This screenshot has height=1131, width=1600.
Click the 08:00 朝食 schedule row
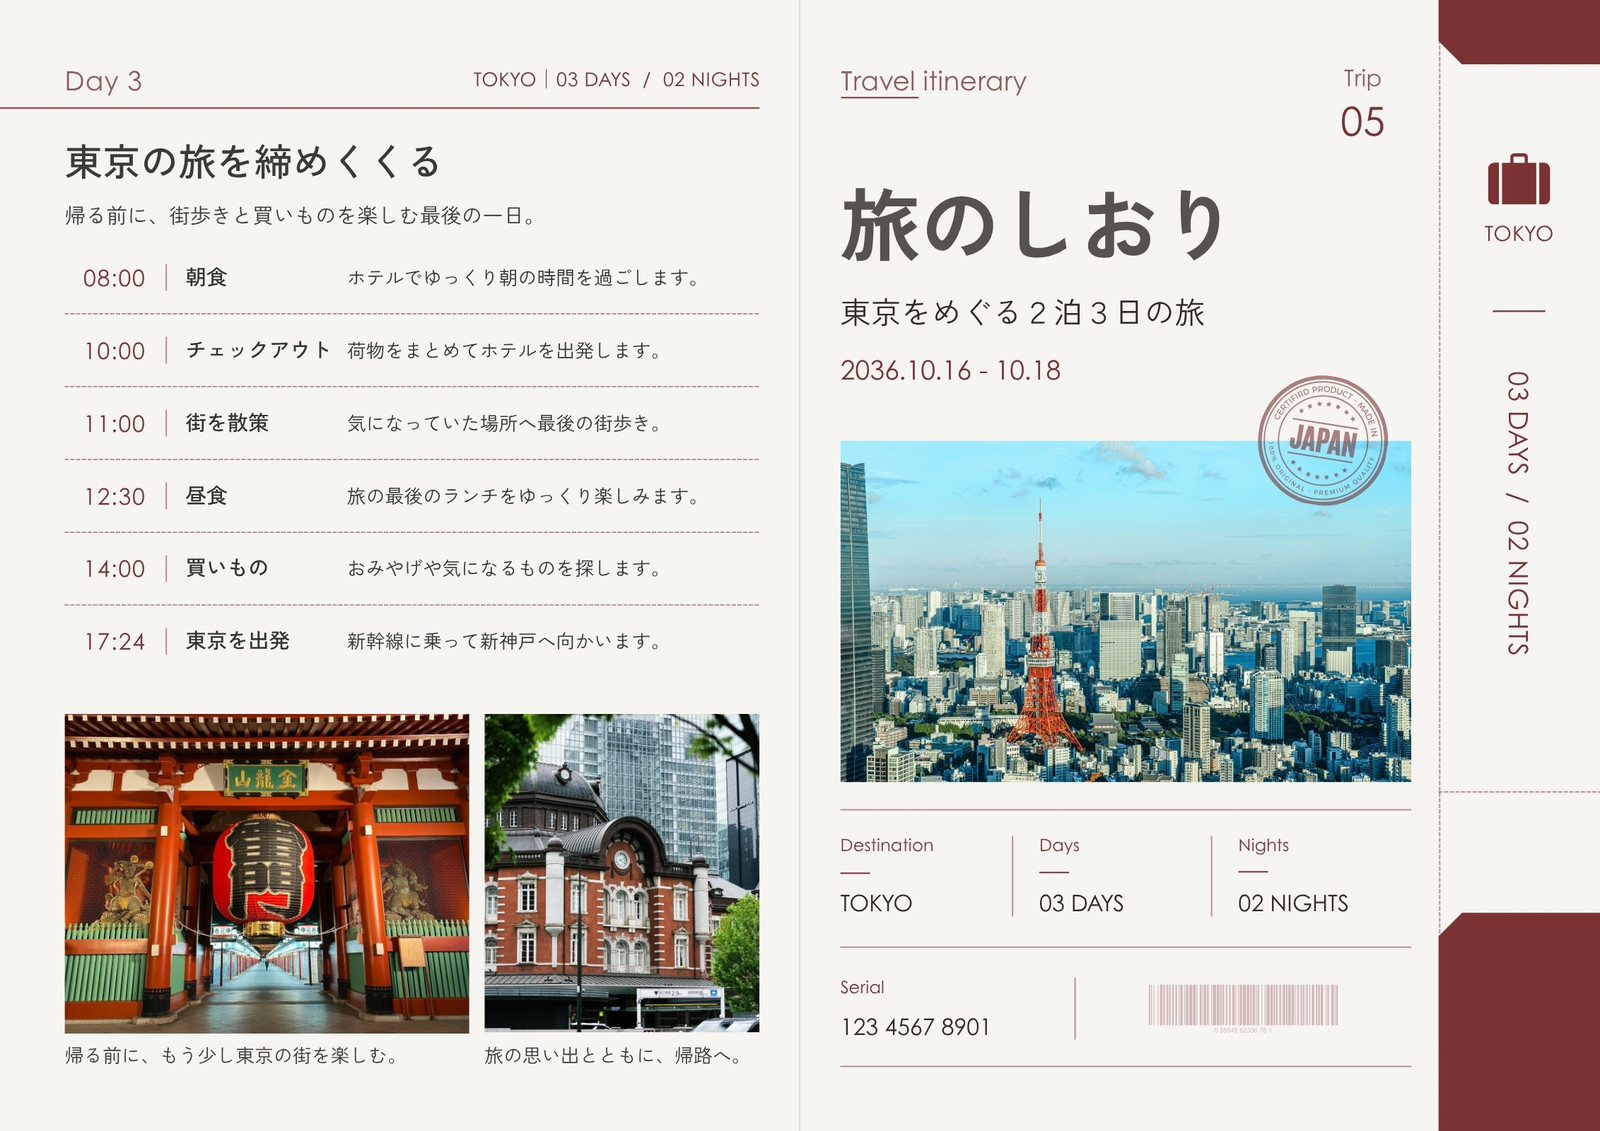(x=412, y=278)
